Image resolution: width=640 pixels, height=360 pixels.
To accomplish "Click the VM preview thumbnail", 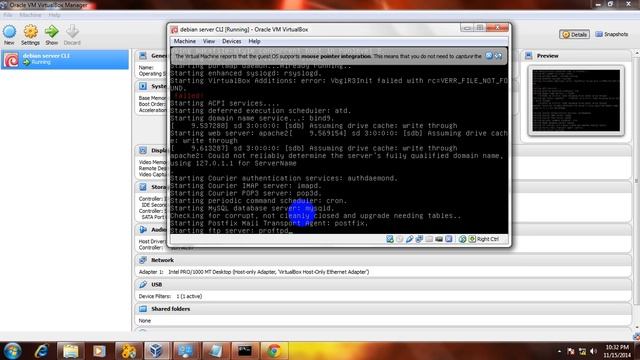I will 576,100.
